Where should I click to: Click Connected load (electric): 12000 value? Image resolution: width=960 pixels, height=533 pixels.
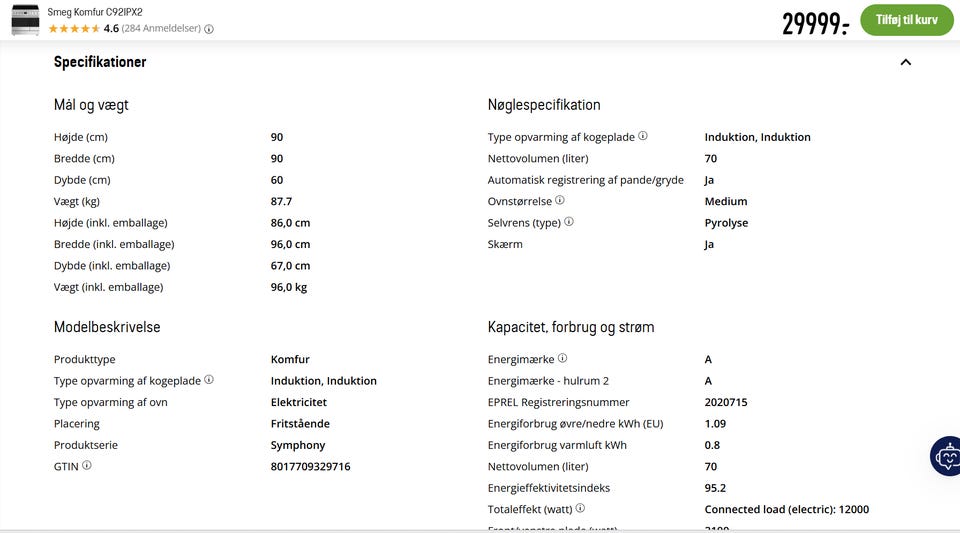pyautogui.click(x=787, y=509)
